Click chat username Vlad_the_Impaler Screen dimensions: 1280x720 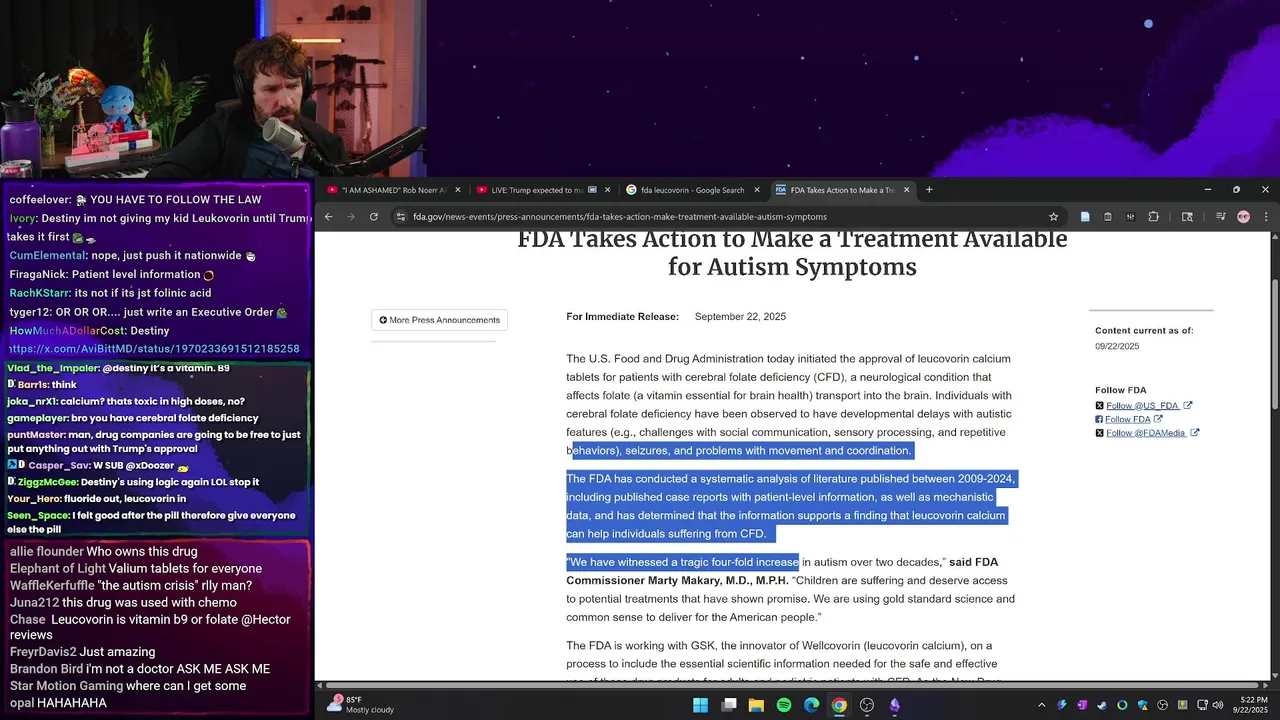point(54,369)
